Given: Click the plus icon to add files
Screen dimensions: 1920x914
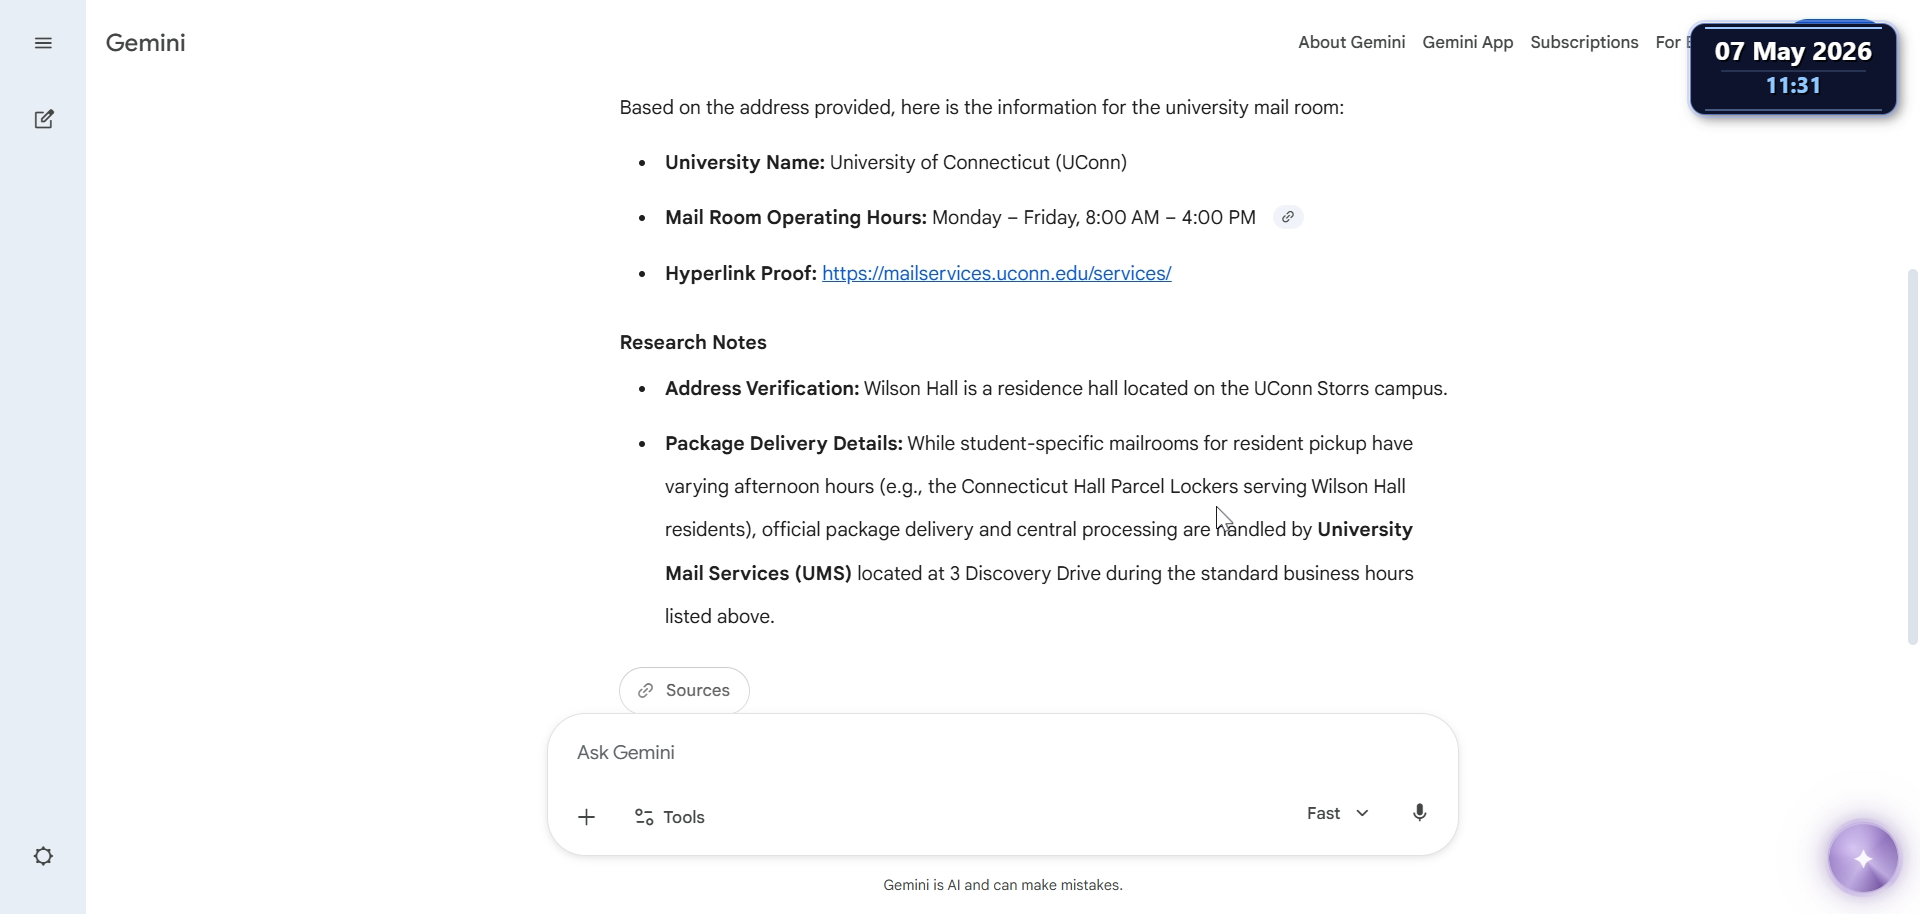Looking at the screenshot, I should tap(586, 817).
